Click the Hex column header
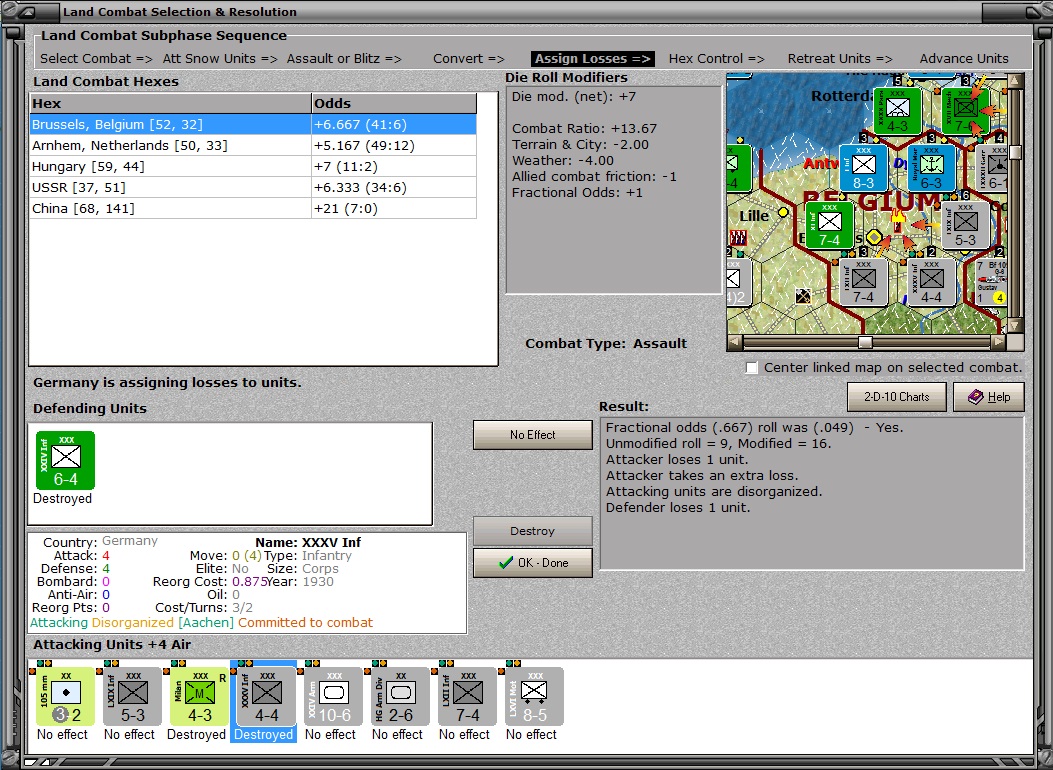Image resolution: width=1053 pixels, height=770 pixels. [x=171, y=103]
